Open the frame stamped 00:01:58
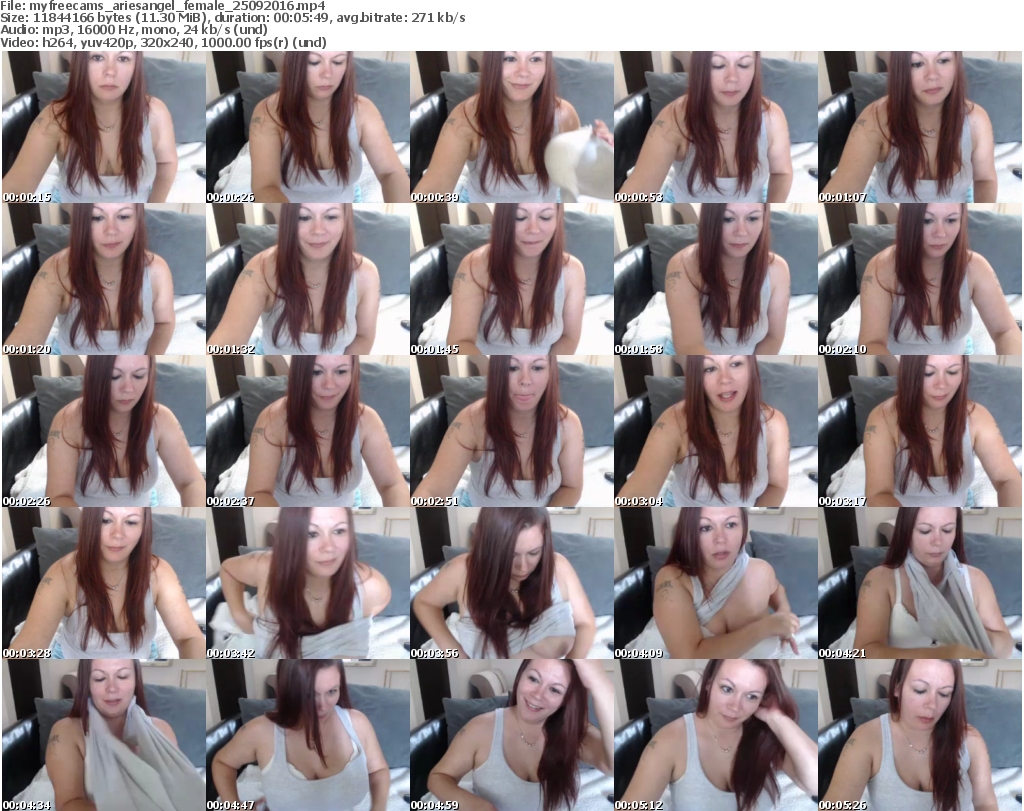 pos(716,279)
